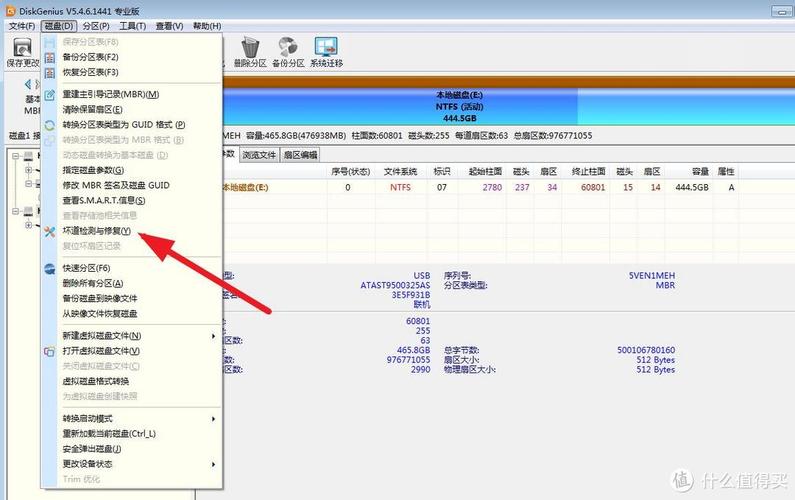Switch to the 浏览文件 tab
This screenshot has width=795, height=500.
tap(259, 155)
